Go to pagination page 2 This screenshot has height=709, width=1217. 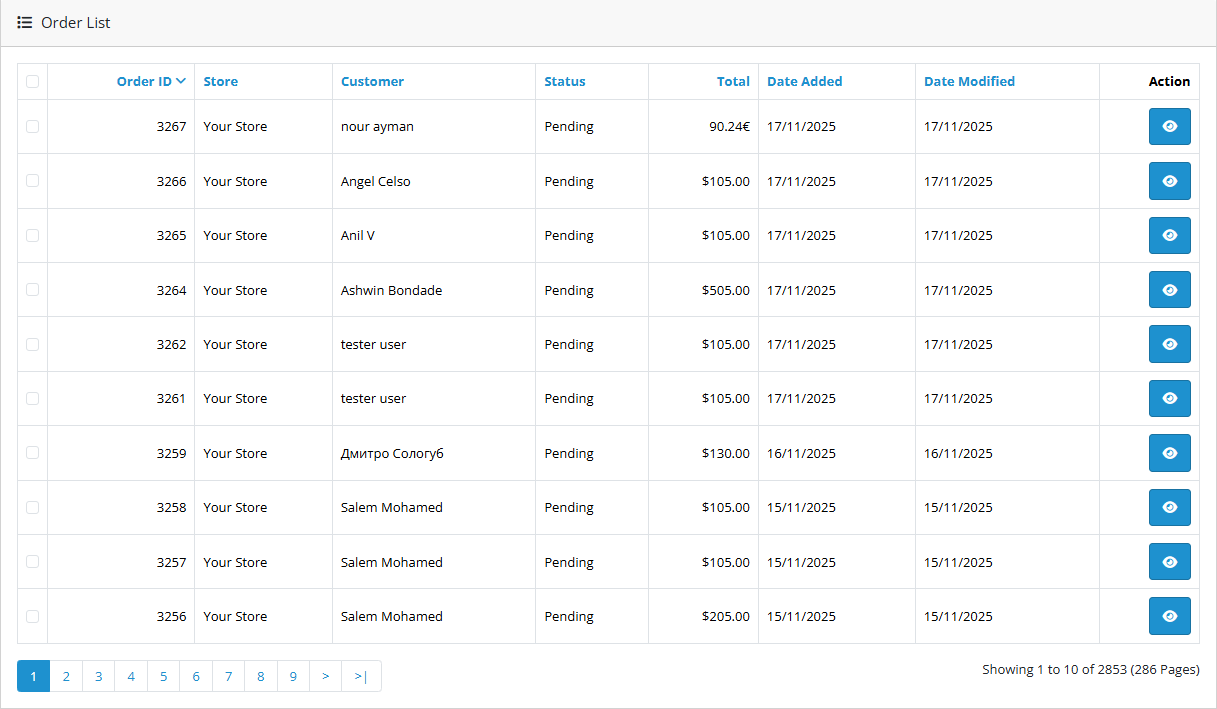pos(66,676)
